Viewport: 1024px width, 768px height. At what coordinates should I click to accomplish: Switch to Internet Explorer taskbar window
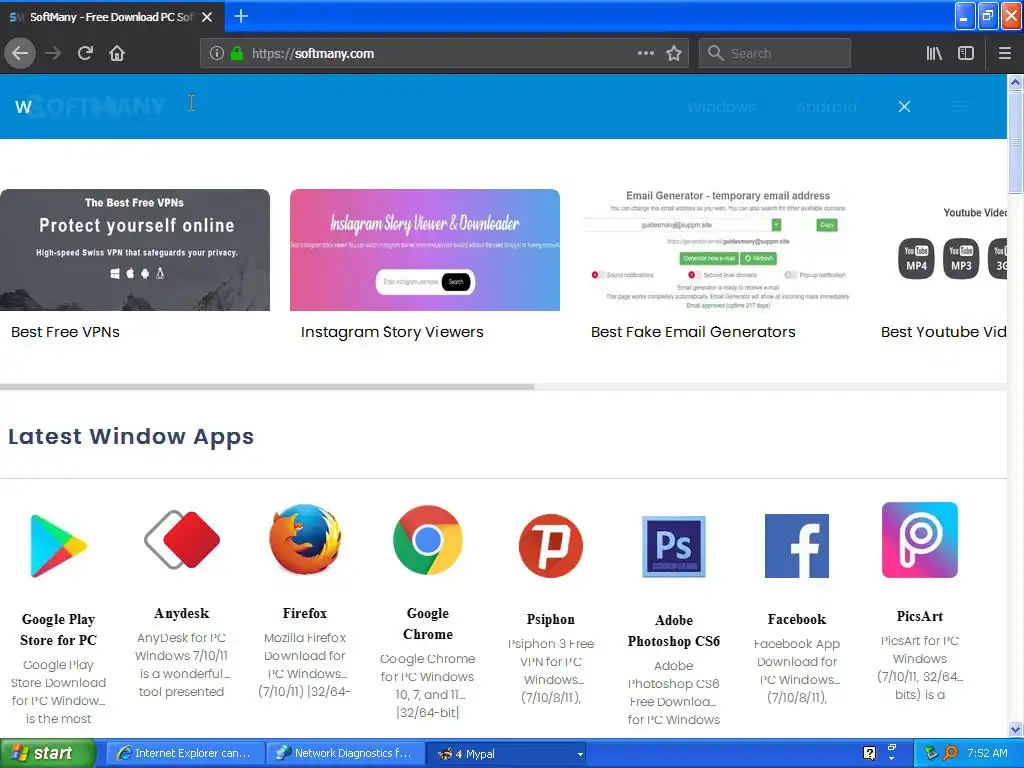click(x=185, y=754)
